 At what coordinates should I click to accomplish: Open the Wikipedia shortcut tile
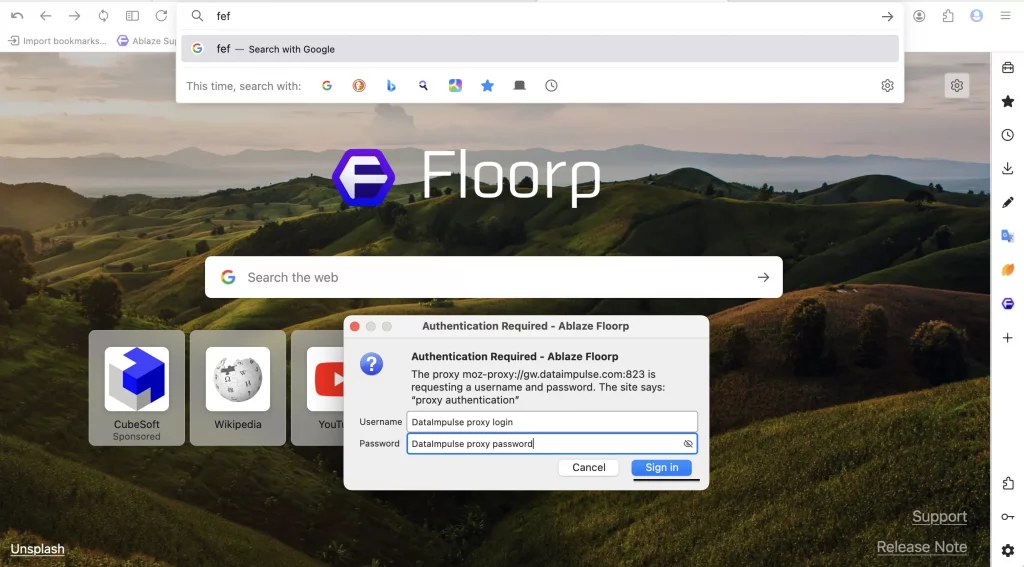coord(238,388)
